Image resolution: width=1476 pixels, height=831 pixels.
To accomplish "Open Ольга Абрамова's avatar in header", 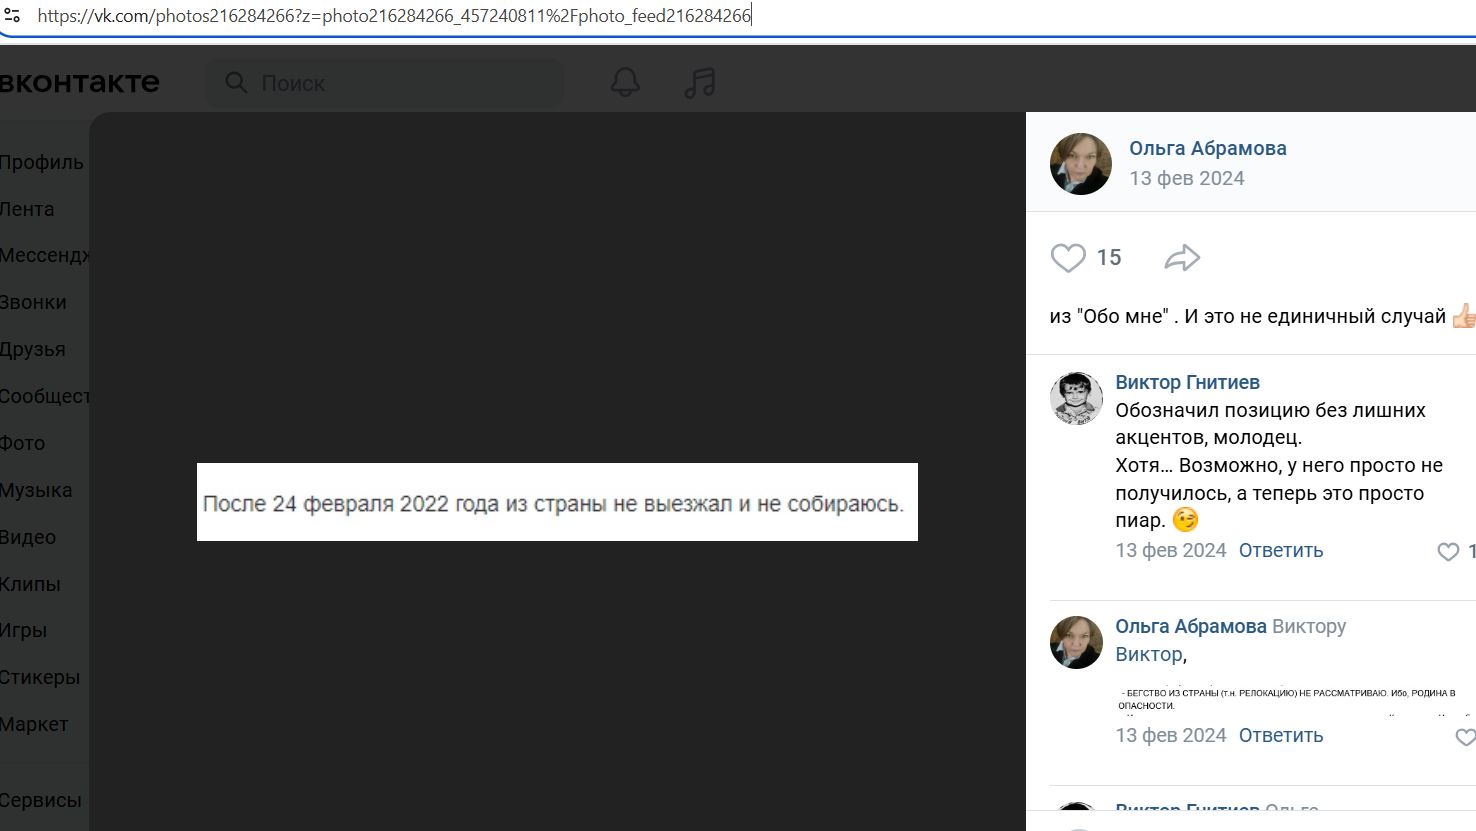I will click(1080, 164).
